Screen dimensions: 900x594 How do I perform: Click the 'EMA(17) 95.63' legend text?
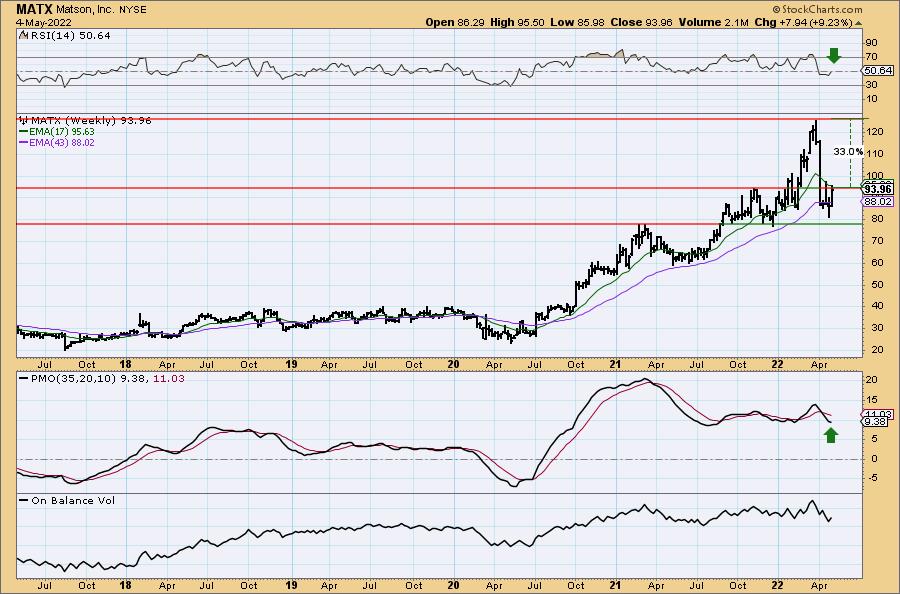coord(62,132)
